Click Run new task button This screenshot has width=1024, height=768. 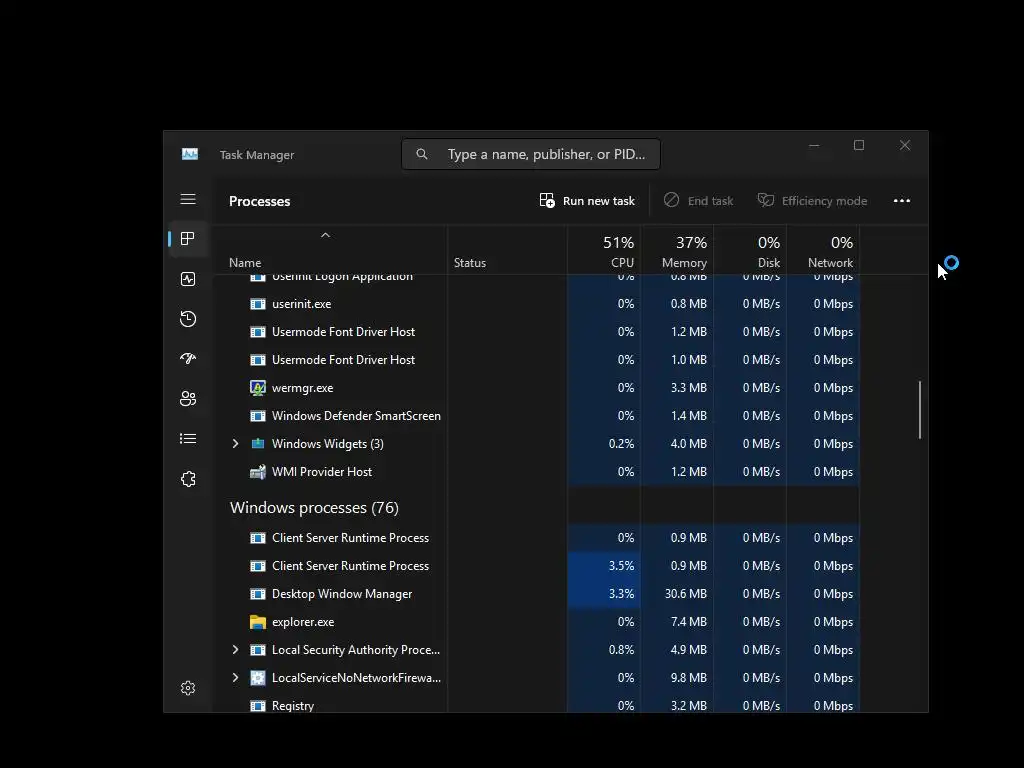tap(587, 201)
